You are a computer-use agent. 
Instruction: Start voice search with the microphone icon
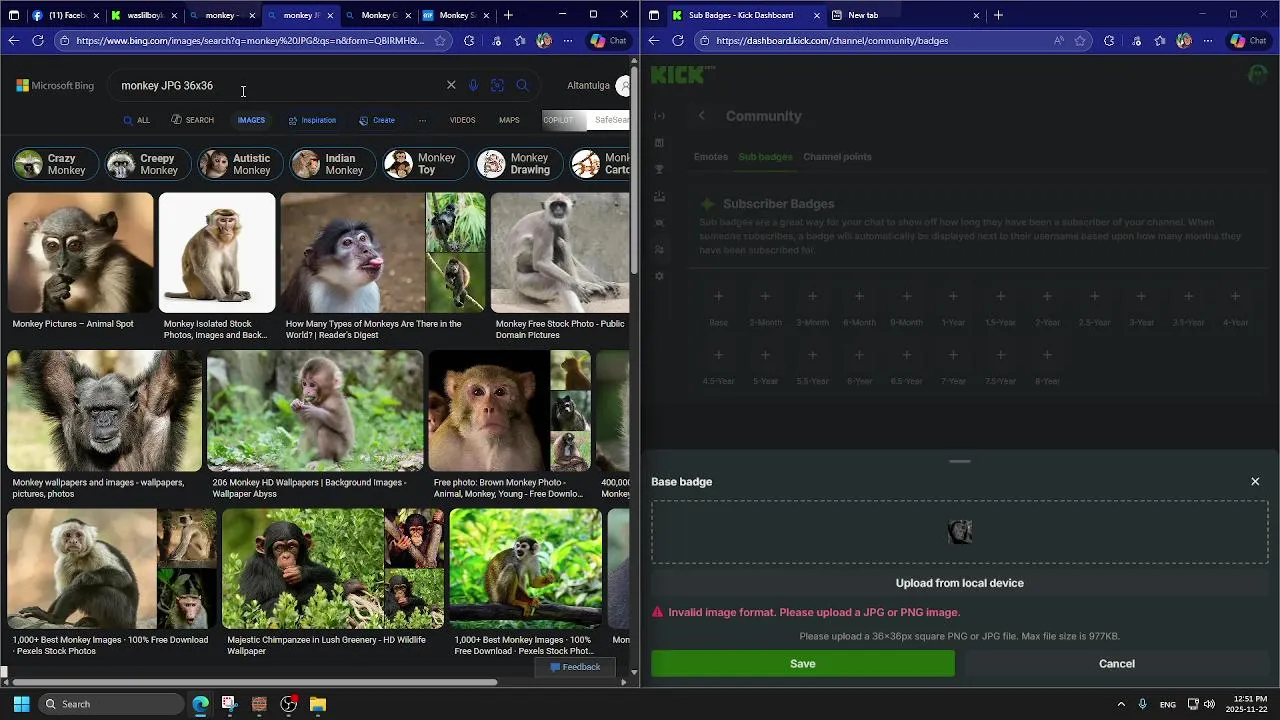tap(474, 85)
